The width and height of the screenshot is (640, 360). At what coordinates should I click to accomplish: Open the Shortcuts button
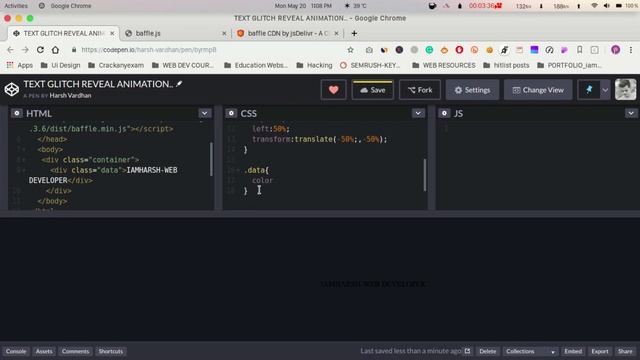111,351
